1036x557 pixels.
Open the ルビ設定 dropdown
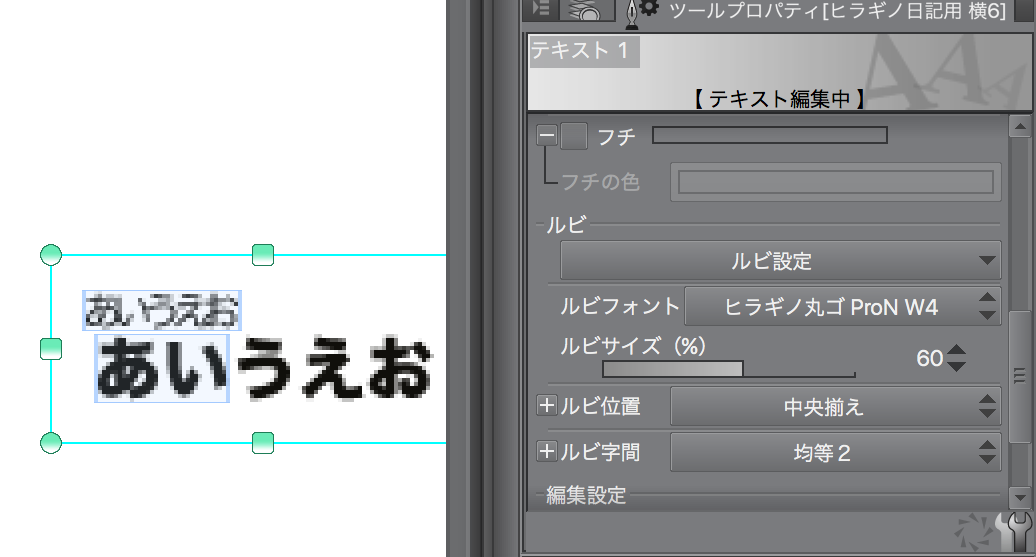point(780,260)
